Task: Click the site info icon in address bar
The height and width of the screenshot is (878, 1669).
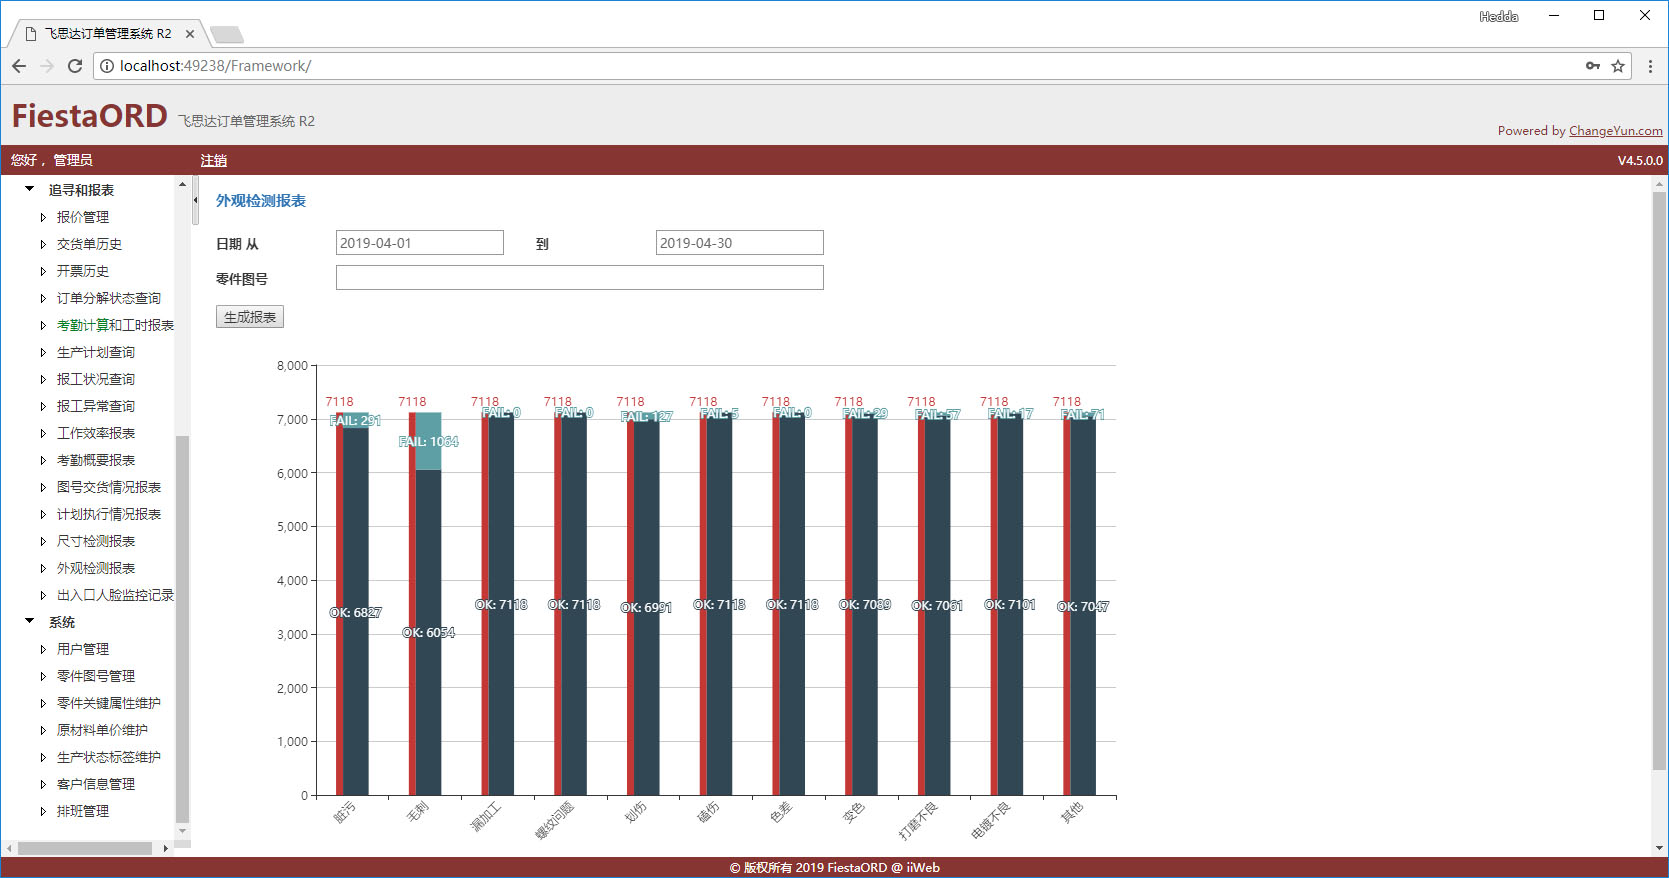Action: tap(107, 66)
